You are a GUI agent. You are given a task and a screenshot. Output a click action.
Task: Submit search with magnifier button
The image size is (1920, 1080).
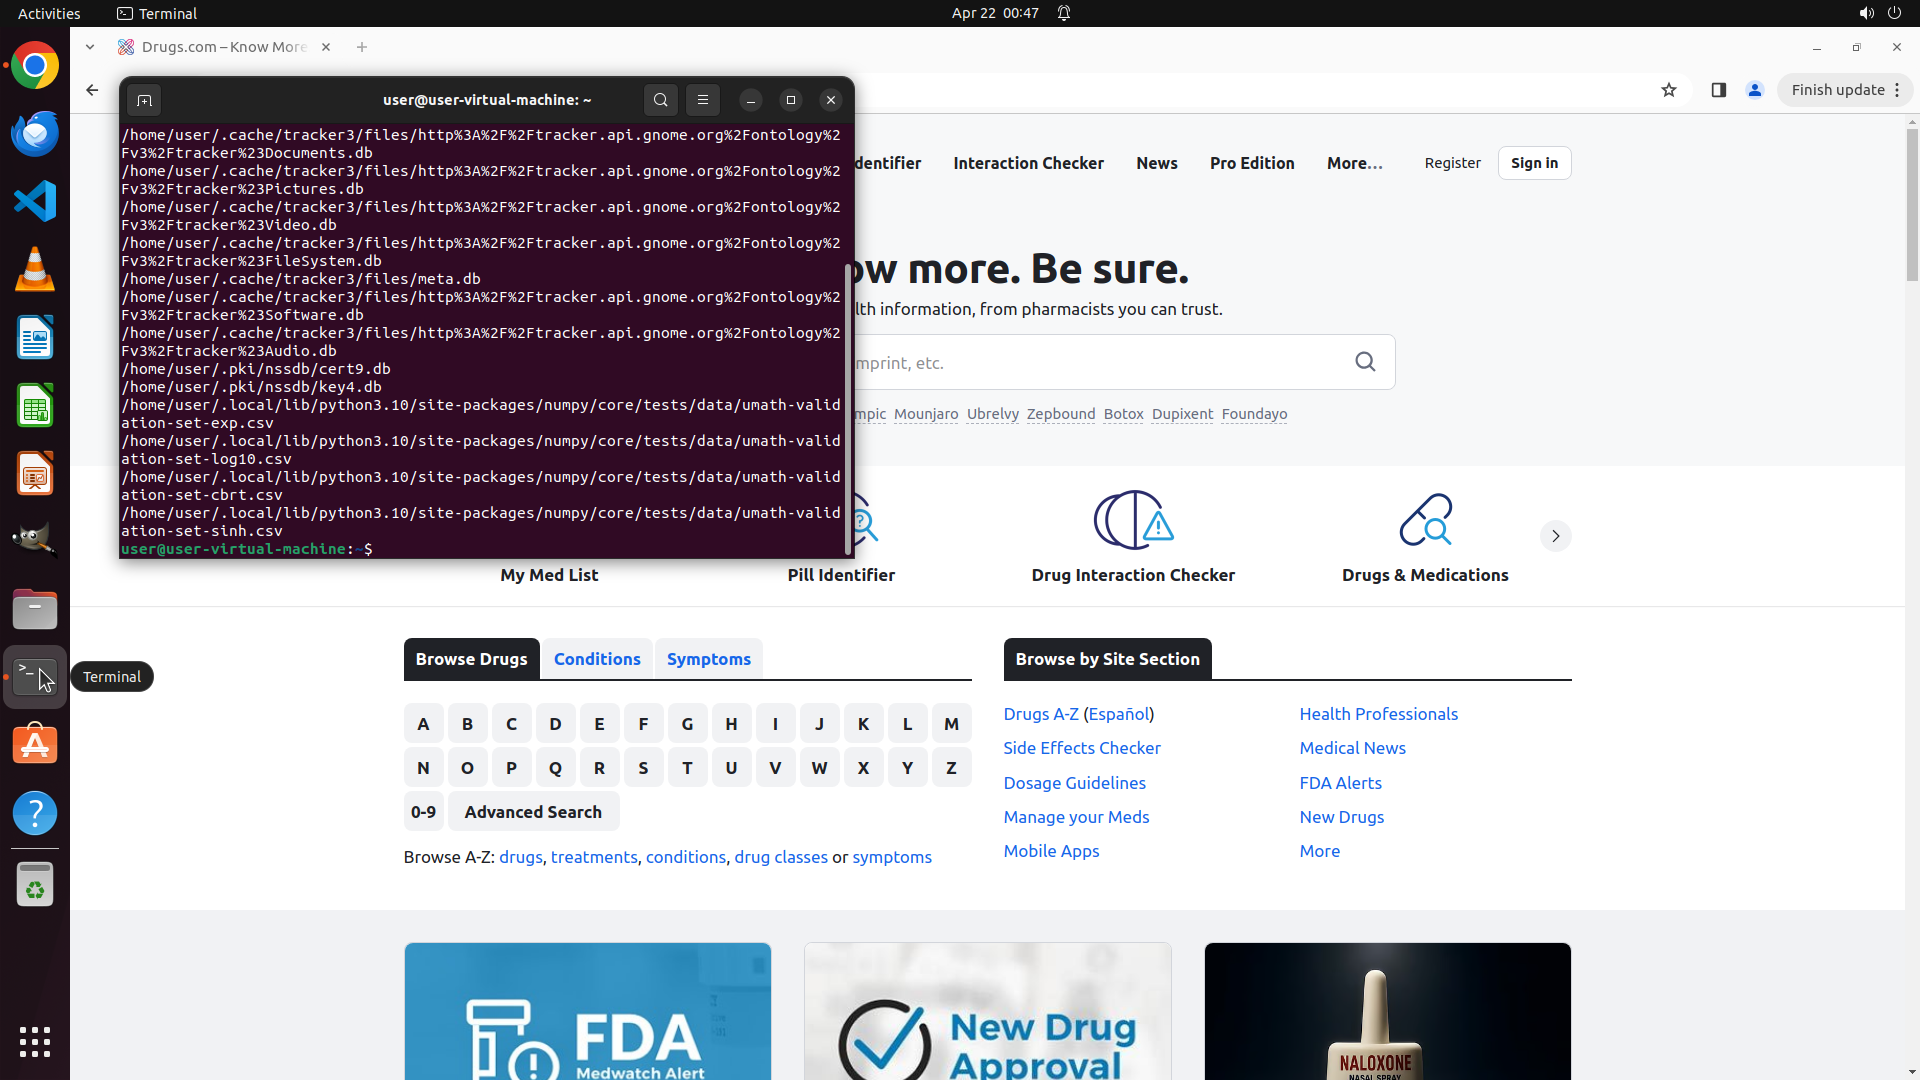pyautogui.click(x=1365, y=362)
